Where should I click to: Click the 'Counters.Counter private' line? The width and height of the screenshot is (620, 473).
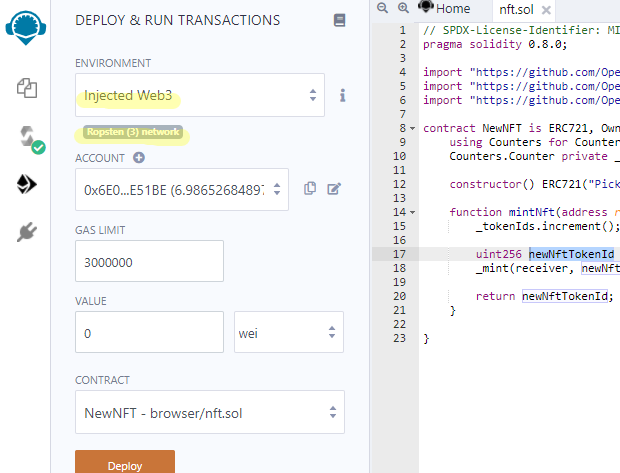(535, 156)
